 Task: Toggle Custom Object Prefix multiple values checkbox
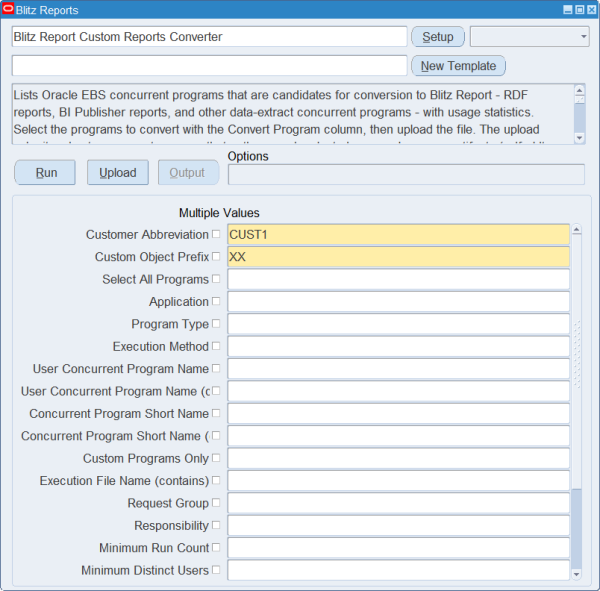(x=216, y=256)
